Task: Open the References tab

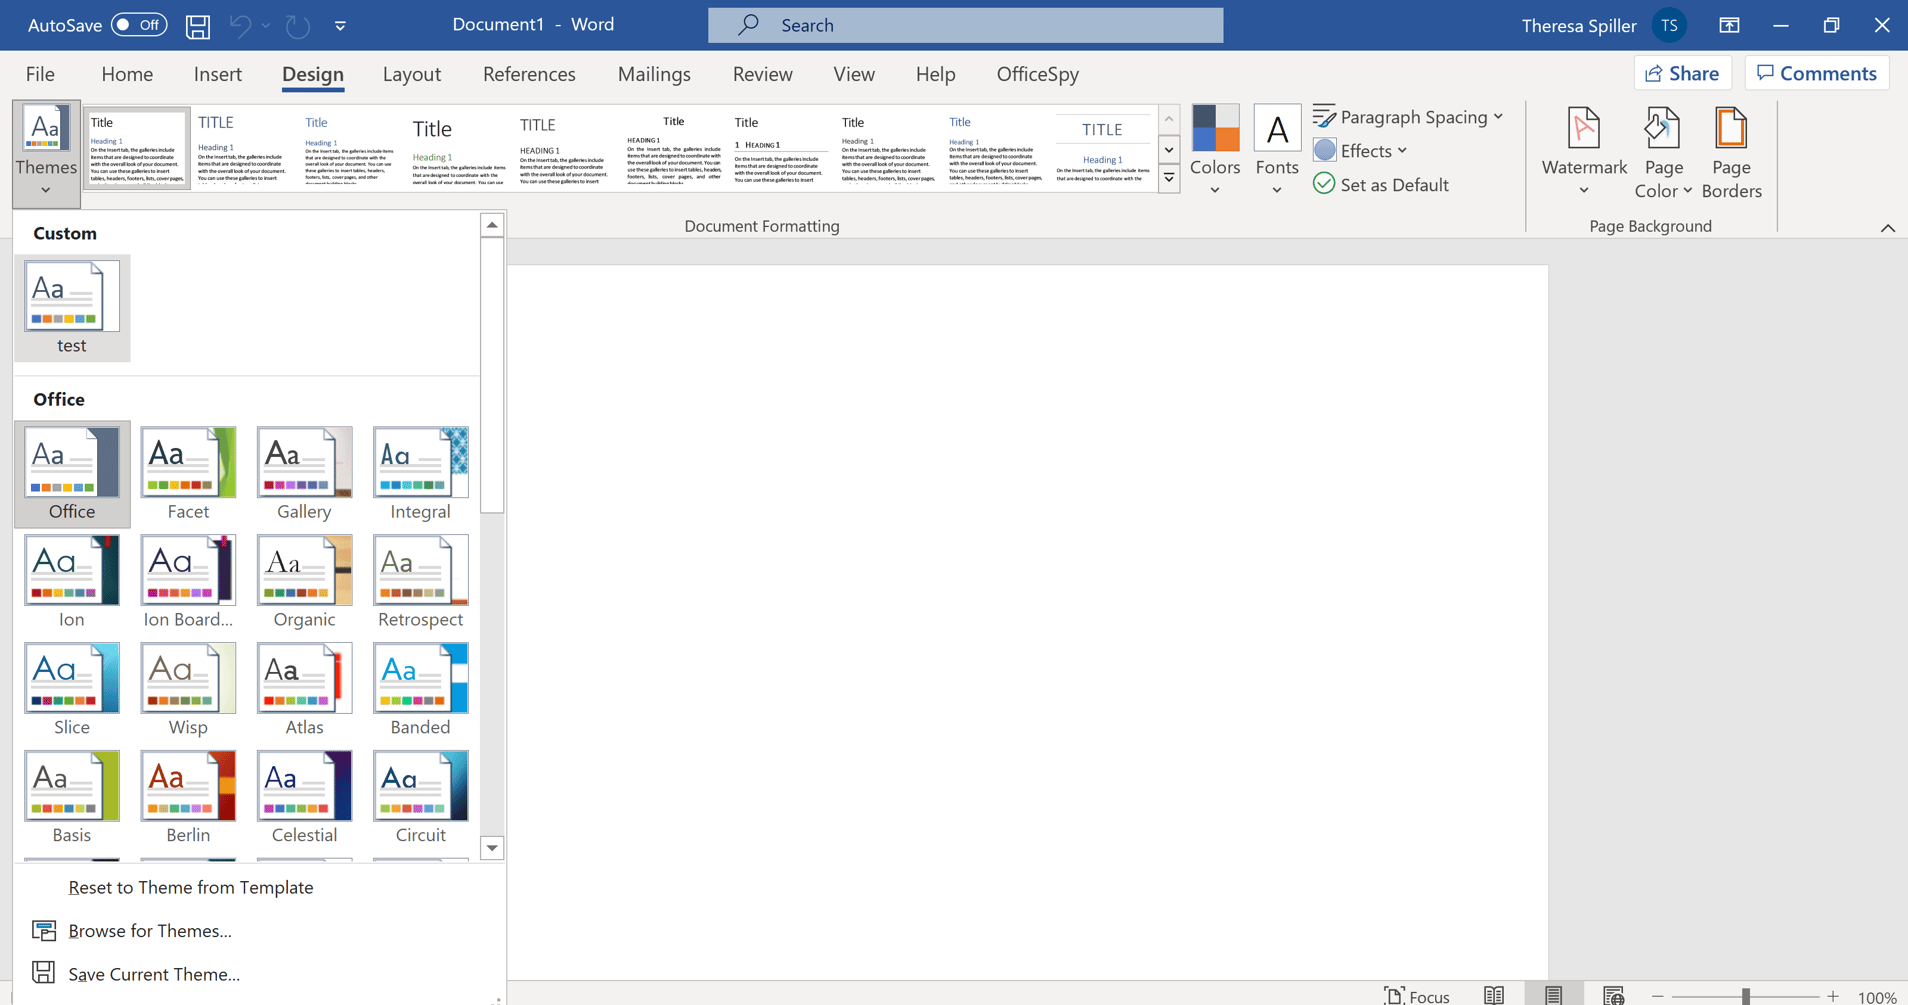Action: [529, 74]
